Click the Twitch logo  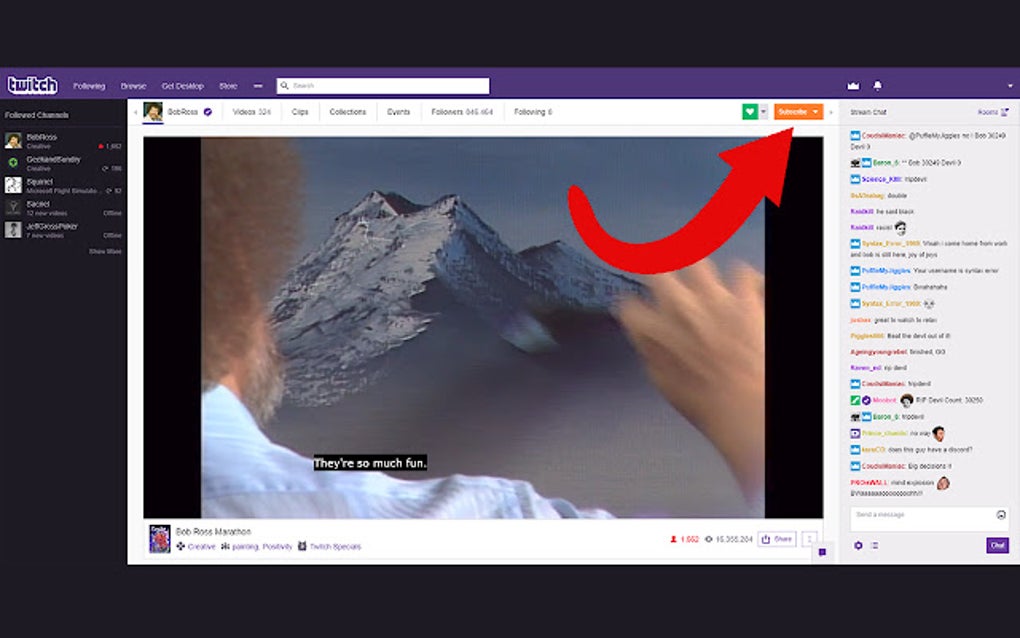click(x=33, y=85)
